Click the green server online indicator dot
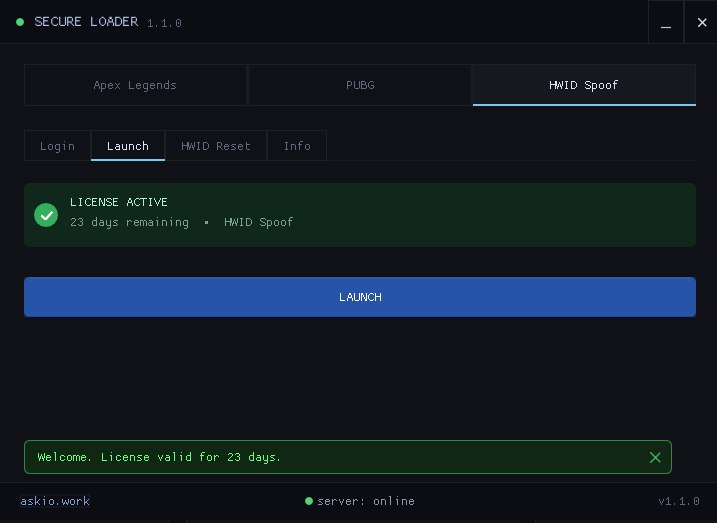This screenshot has height=523, width=717. point(309,501)
